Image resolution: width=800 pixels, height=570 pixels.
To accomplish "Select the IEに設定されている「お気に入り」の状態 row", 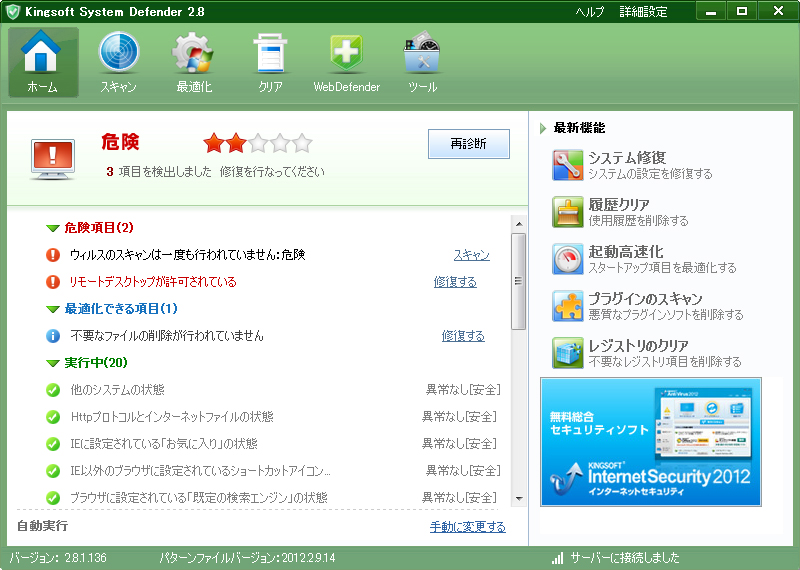I will click(164, 444).
